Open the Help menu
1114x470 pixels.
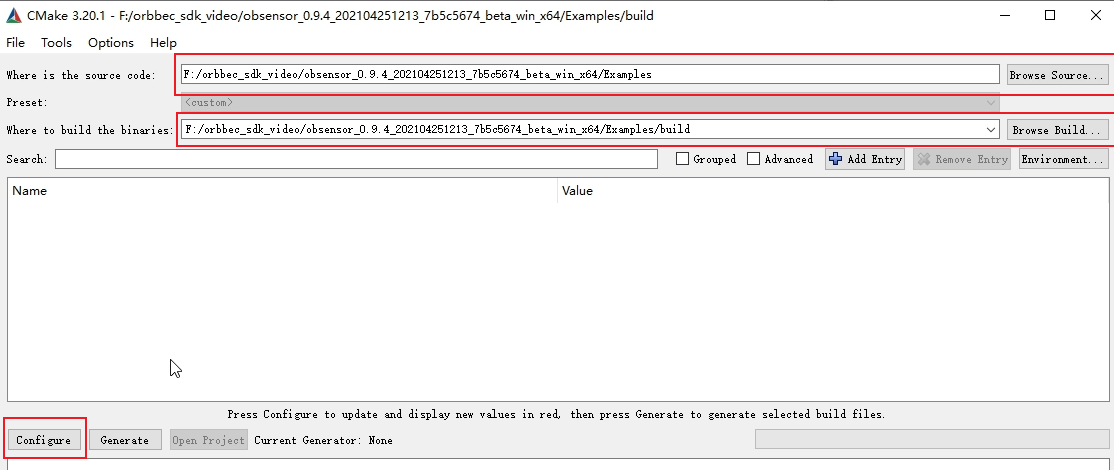(x=163, y=43)
